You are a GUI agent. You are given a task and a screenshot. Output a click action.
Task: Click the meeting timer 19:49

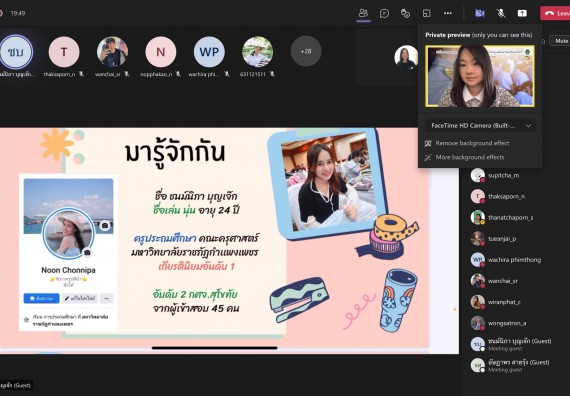18,13
